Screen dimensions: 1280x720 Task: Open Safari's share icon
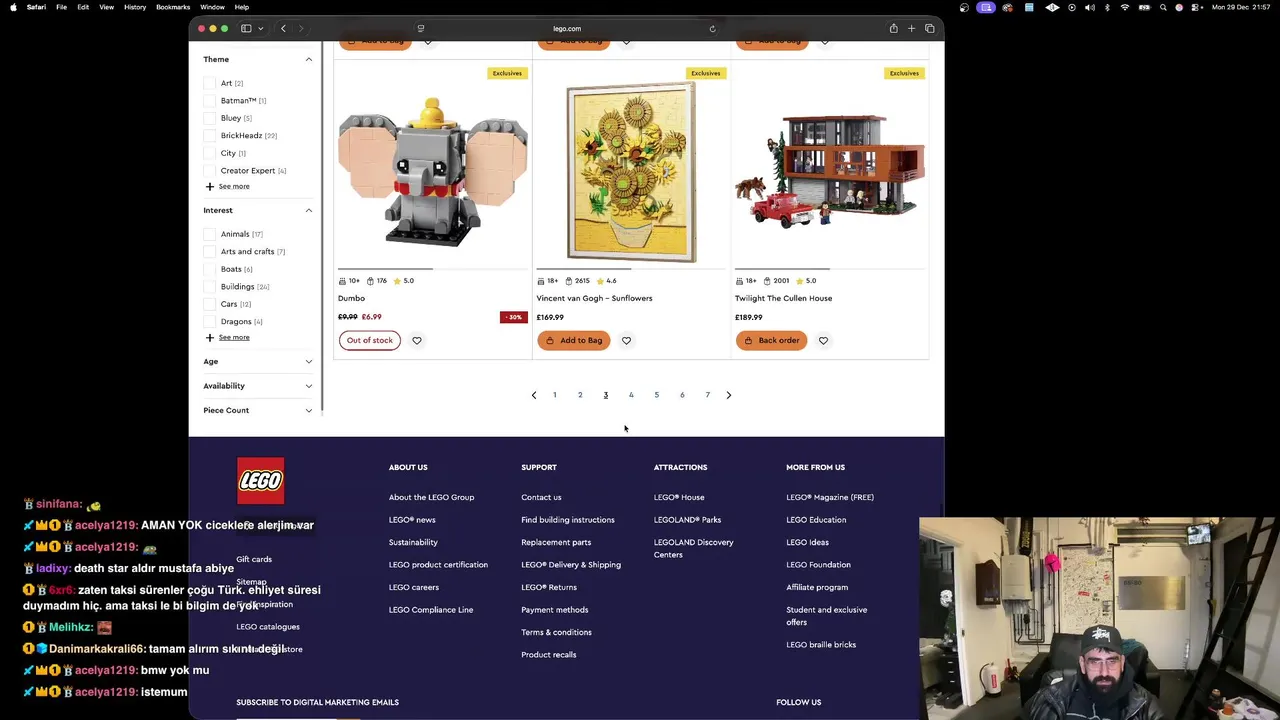pyautogui.click(x=893, y=28)
